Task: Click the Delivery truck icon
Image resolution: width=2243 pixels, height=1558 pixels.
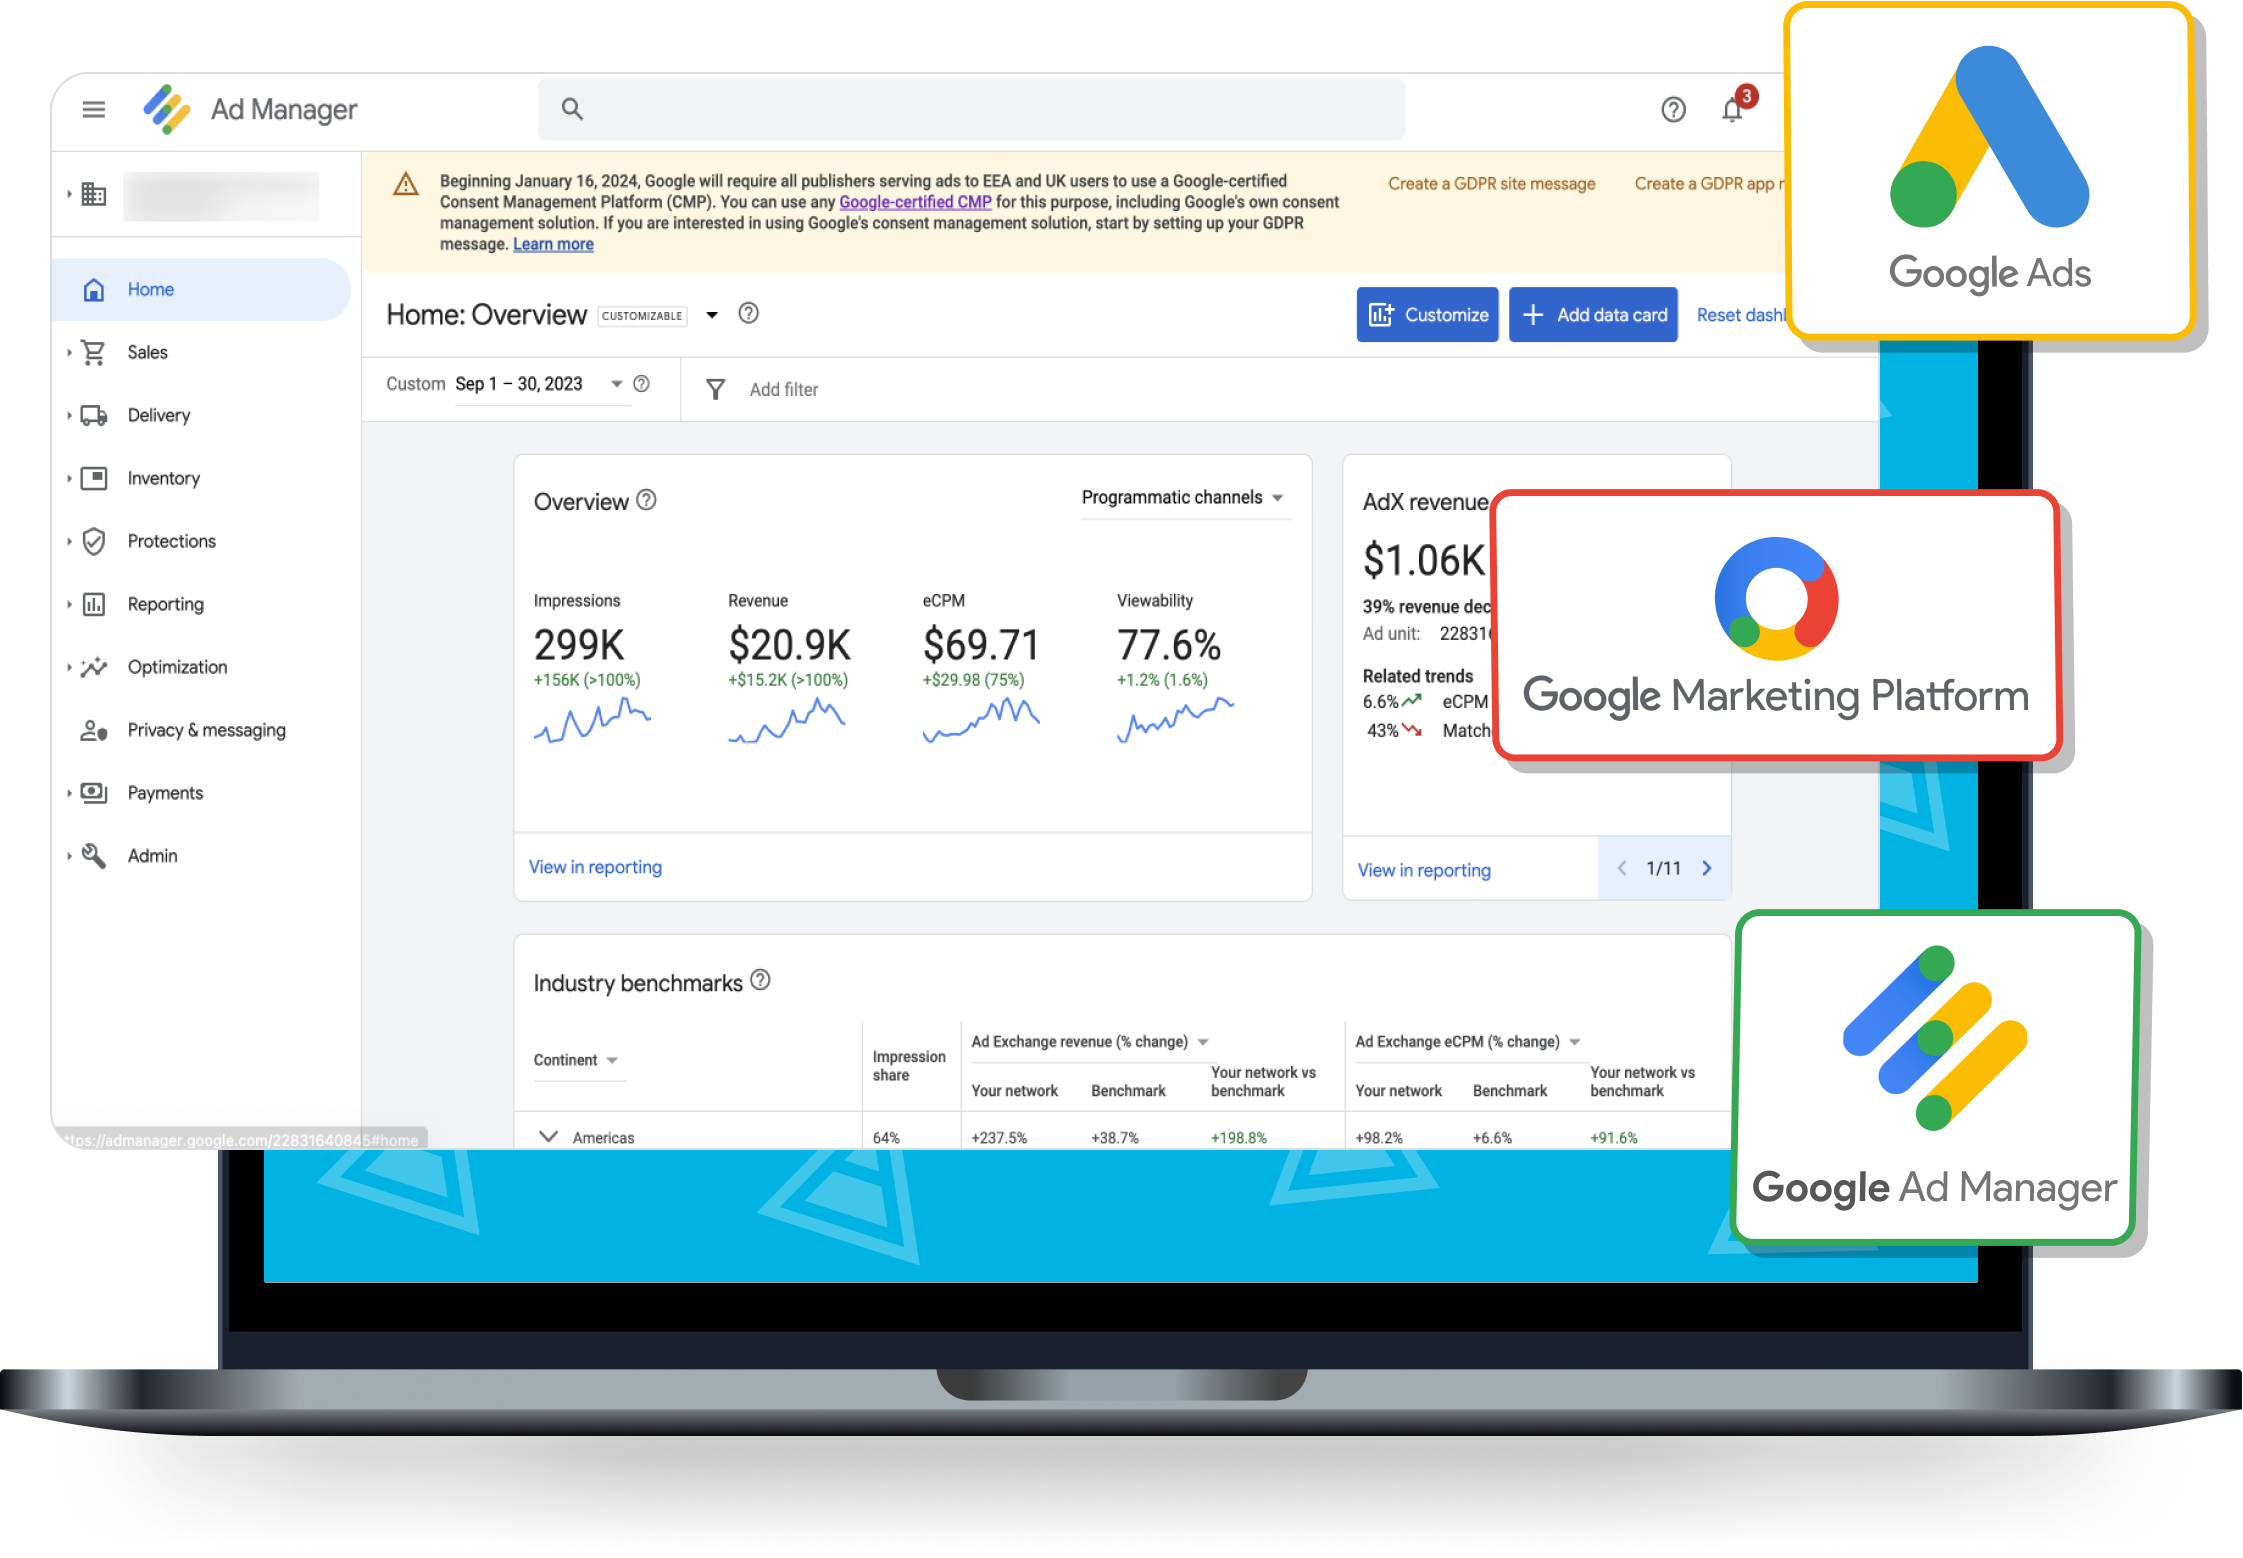Action: 93,415
